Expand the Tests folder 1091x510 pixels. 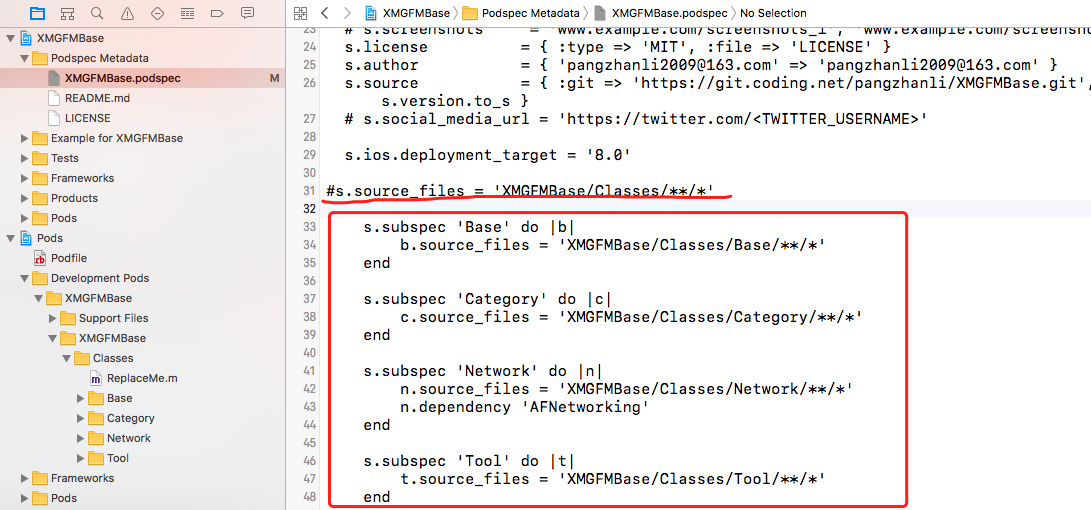(25, 158)
